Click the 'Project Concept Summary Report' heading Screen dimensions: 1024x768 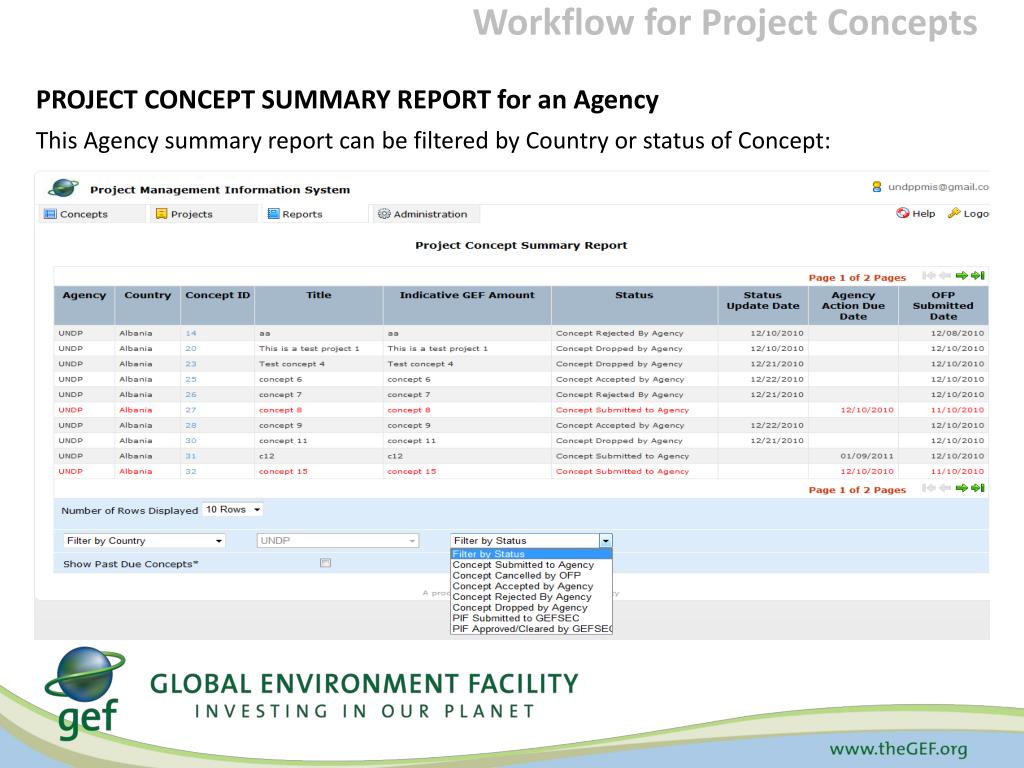521,246
